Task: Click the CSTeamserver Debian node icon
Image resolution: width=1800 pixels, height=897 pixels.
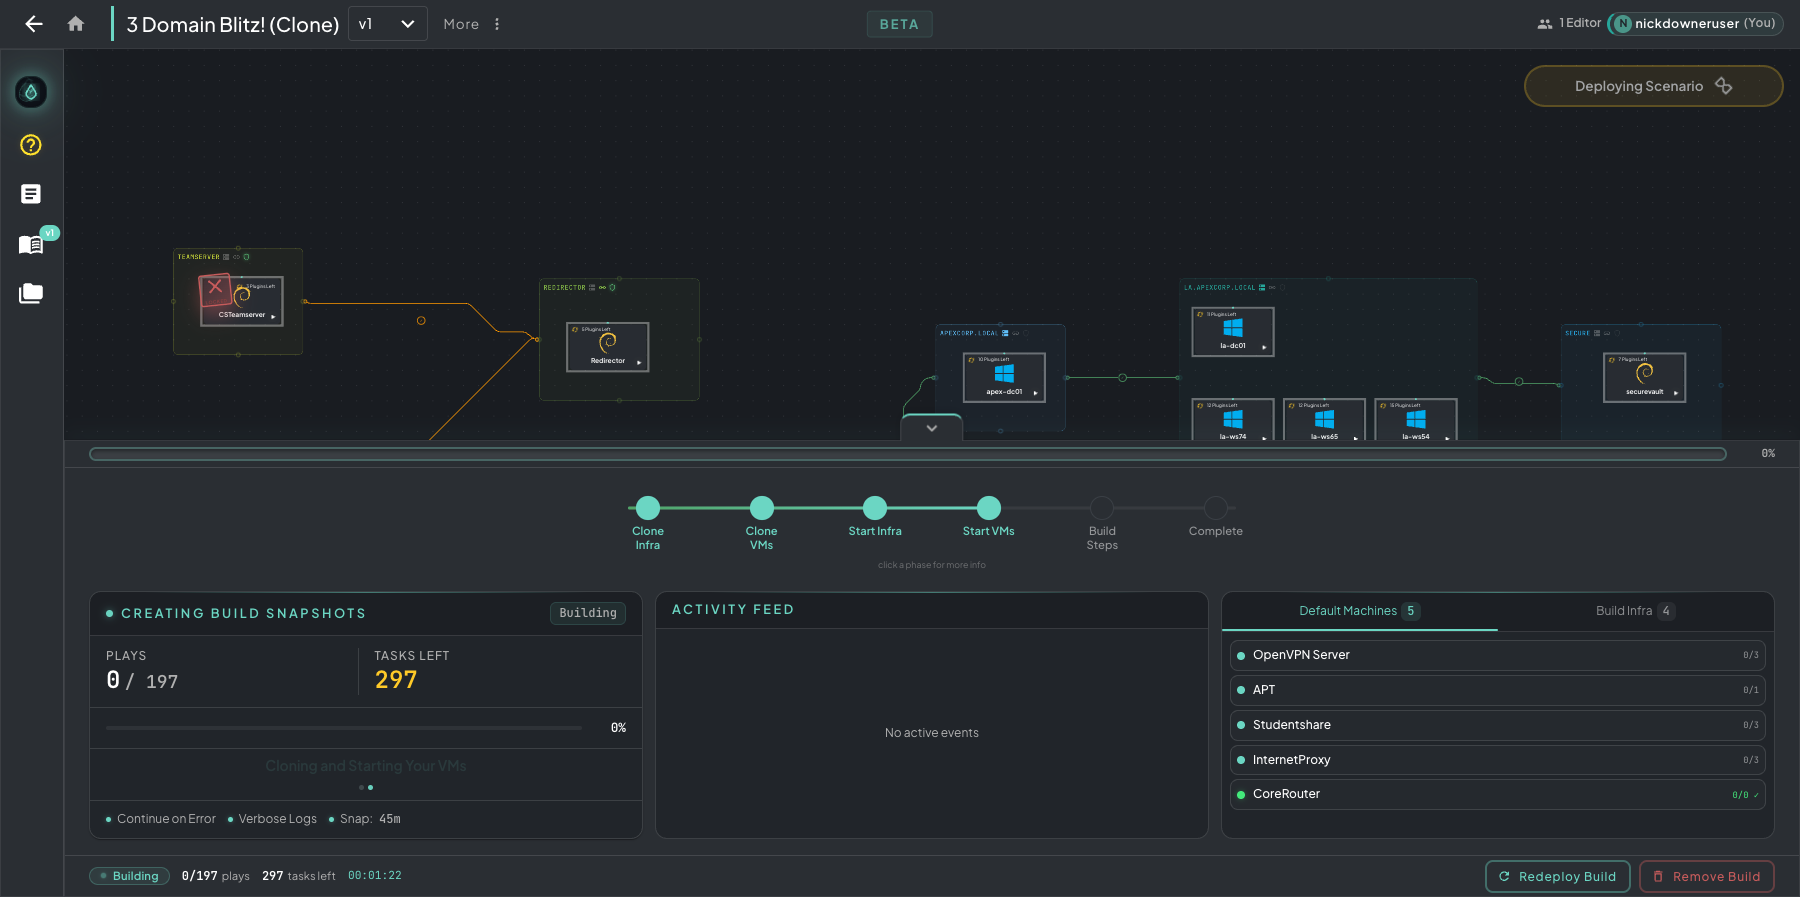Action: (x=243, y=297)
